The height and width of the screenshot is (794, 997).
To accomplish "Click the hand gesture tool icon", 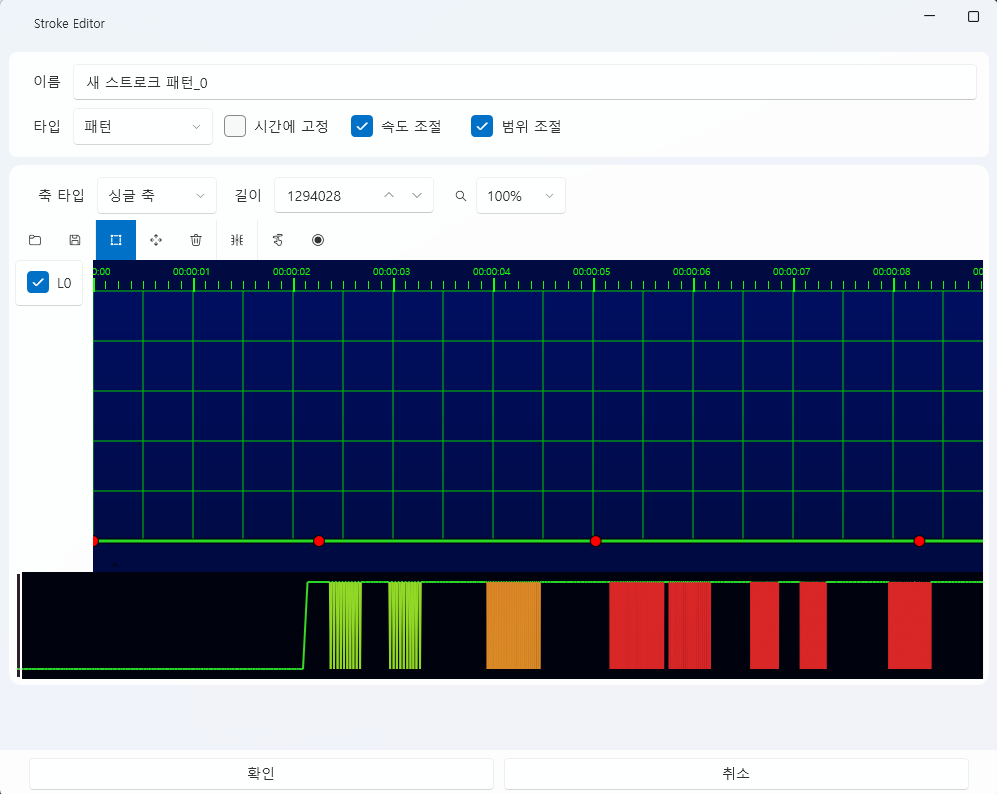I will pos(278,240).
